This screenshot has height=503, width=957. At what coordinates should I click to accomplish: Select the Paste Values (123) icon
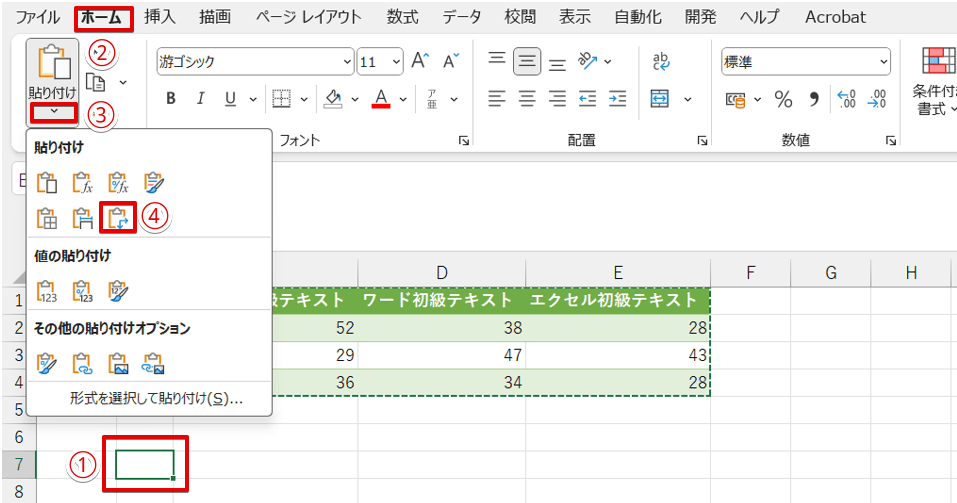pos(47,291)
